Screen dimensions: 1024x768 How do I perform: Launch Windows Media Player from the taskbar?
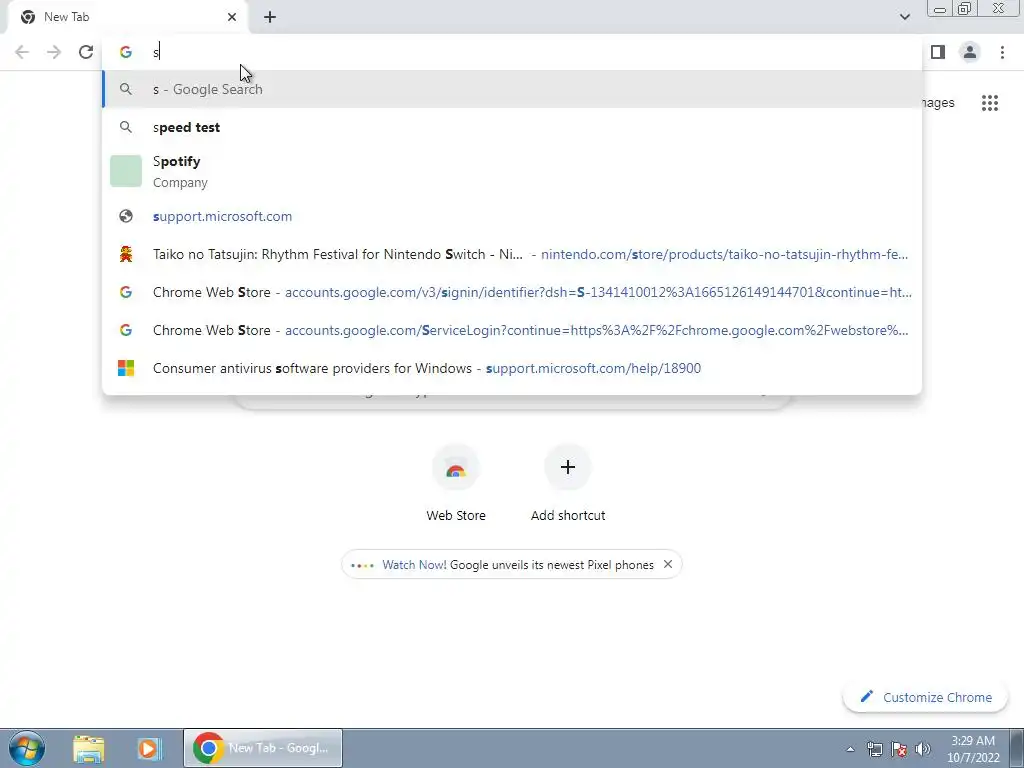click(x=149, y=748)
